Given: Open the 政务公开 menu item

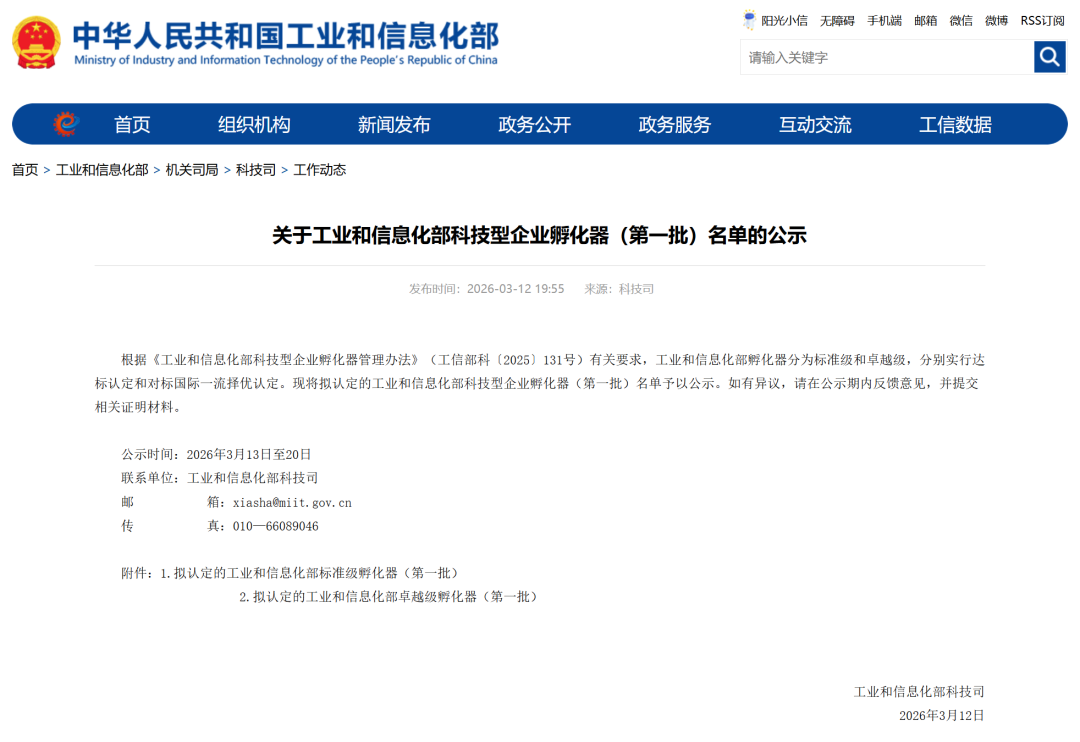Looking at the screenshot, I should [x=534, y=125].
